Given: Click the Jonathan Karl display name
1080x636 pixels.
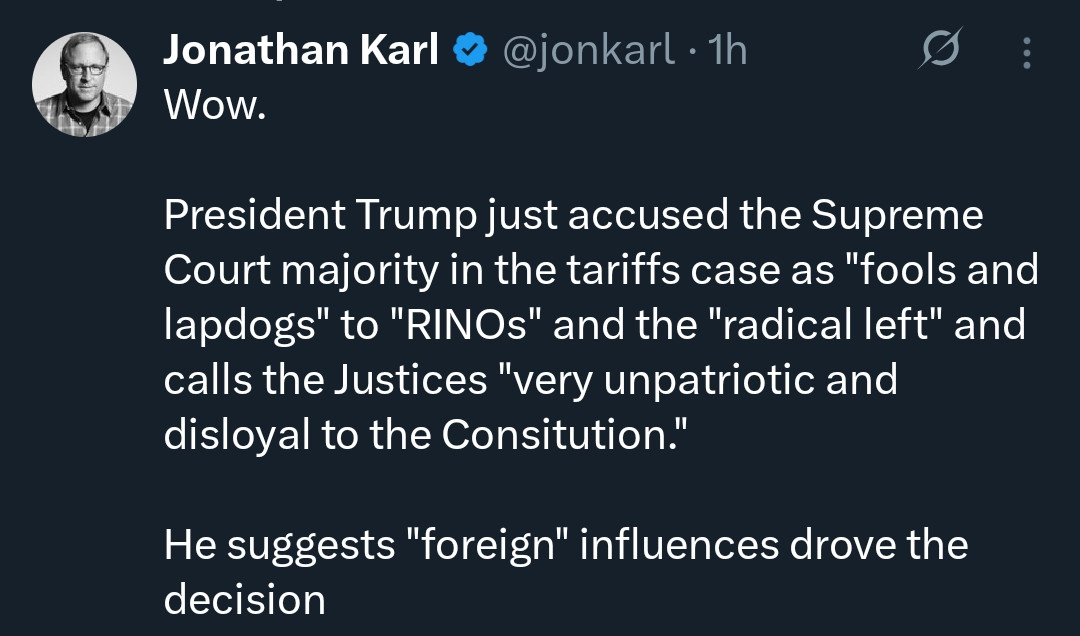Looking at the screenshot, I should [300, 50].
